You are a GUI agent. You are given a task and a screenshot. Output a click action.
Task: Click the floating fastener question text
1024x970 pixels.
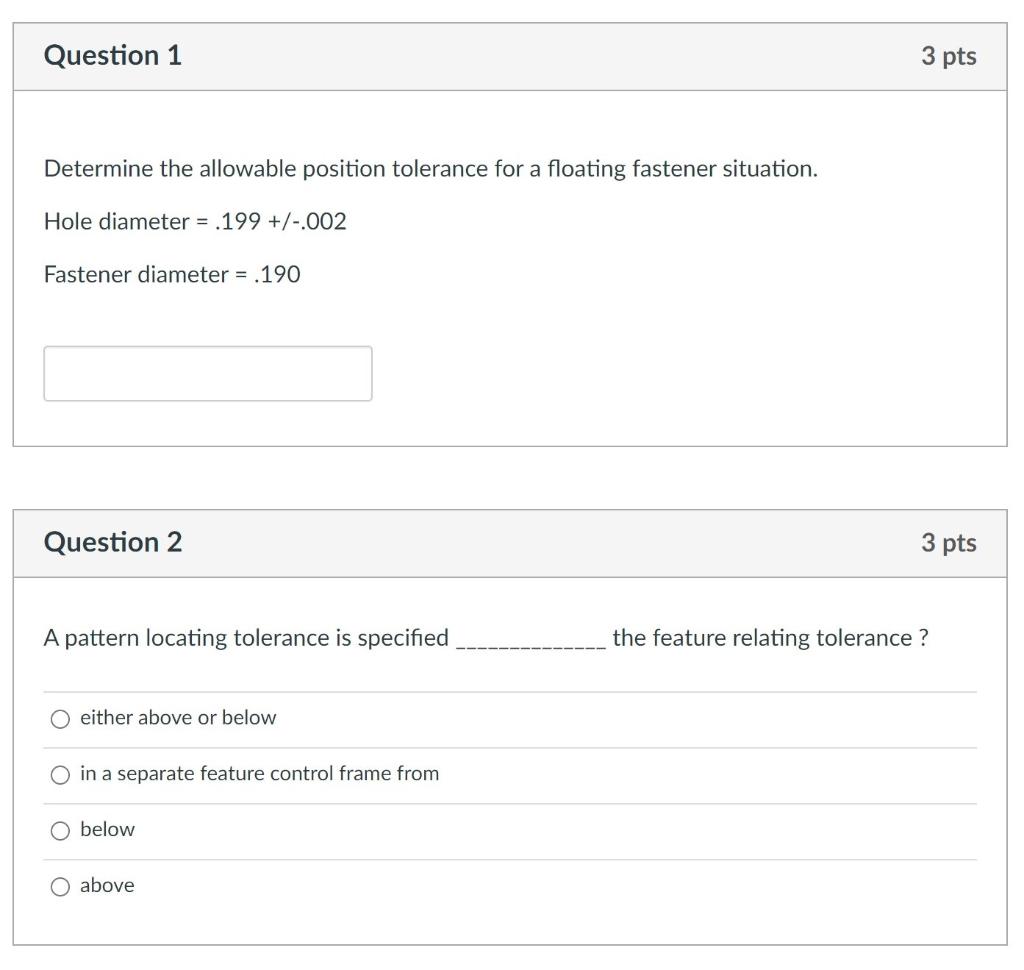pos(430,169)
